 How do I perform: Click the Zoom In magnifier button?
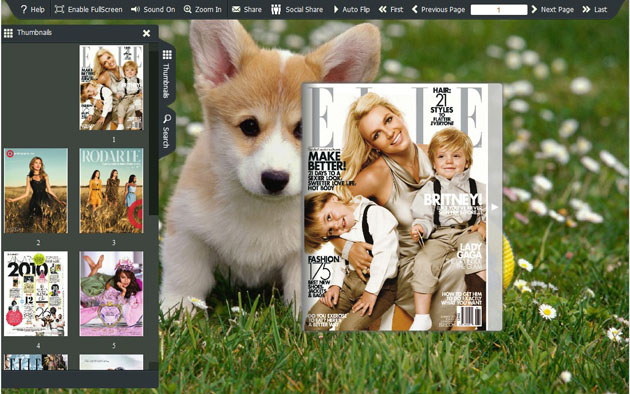tap(202, 9)
